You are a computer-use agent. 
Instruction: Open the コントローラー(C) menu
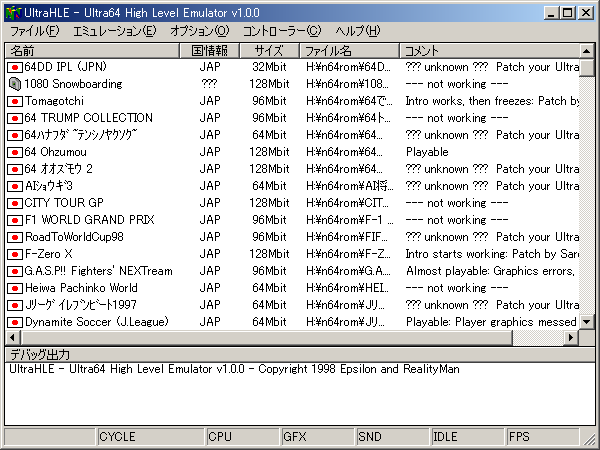click(x=282, y=31)
